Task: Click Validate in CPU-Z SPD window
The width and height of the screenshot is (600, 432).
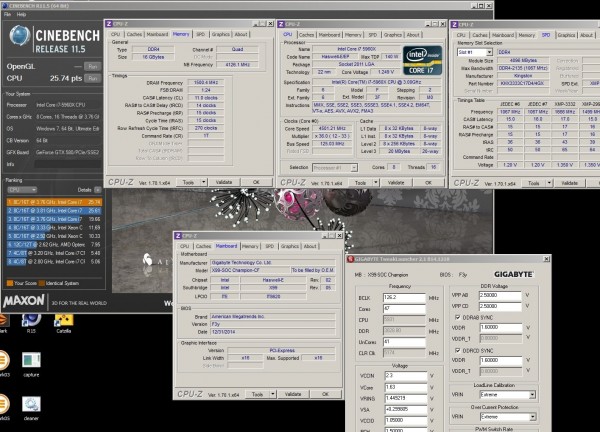Action: [569, 183]
